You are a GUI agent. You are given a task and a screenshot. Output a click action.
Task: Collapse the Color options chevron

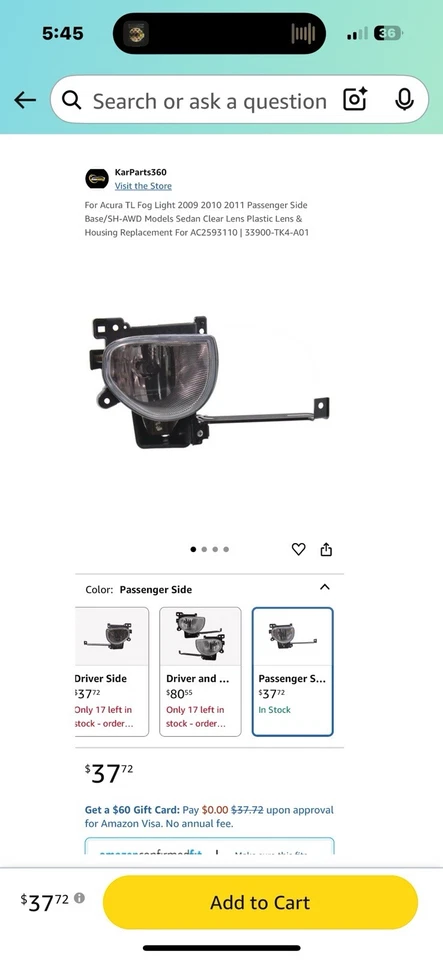[x=325, y=587]
